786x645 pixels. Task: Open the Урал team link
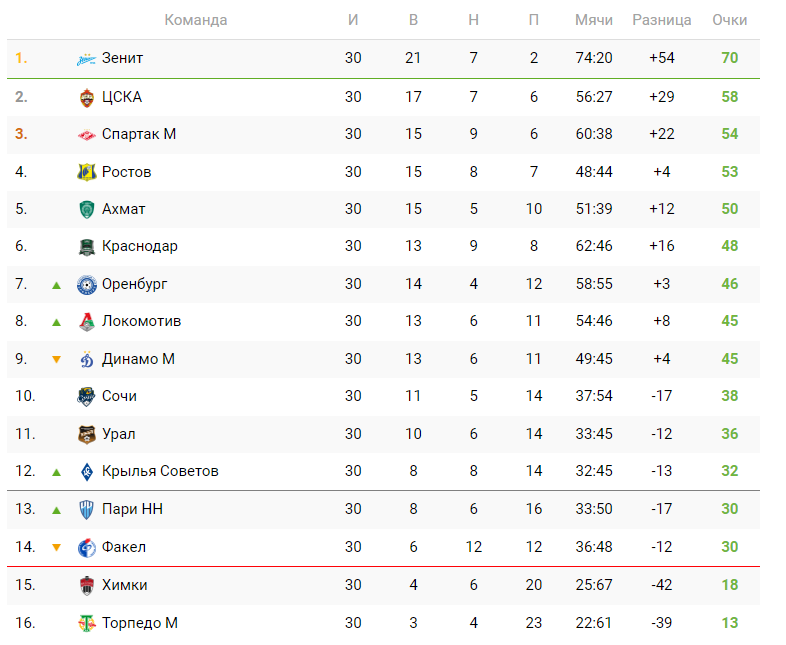click(118, 434)
